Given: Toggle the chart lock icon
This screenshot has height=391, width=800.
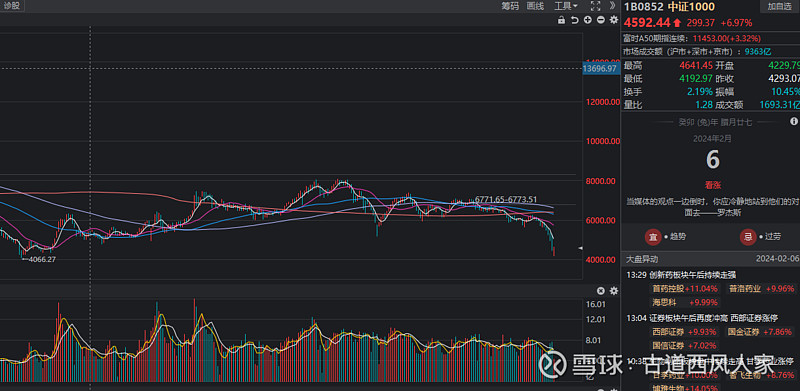Looking at the screenshot, I should tap(561, 20).
